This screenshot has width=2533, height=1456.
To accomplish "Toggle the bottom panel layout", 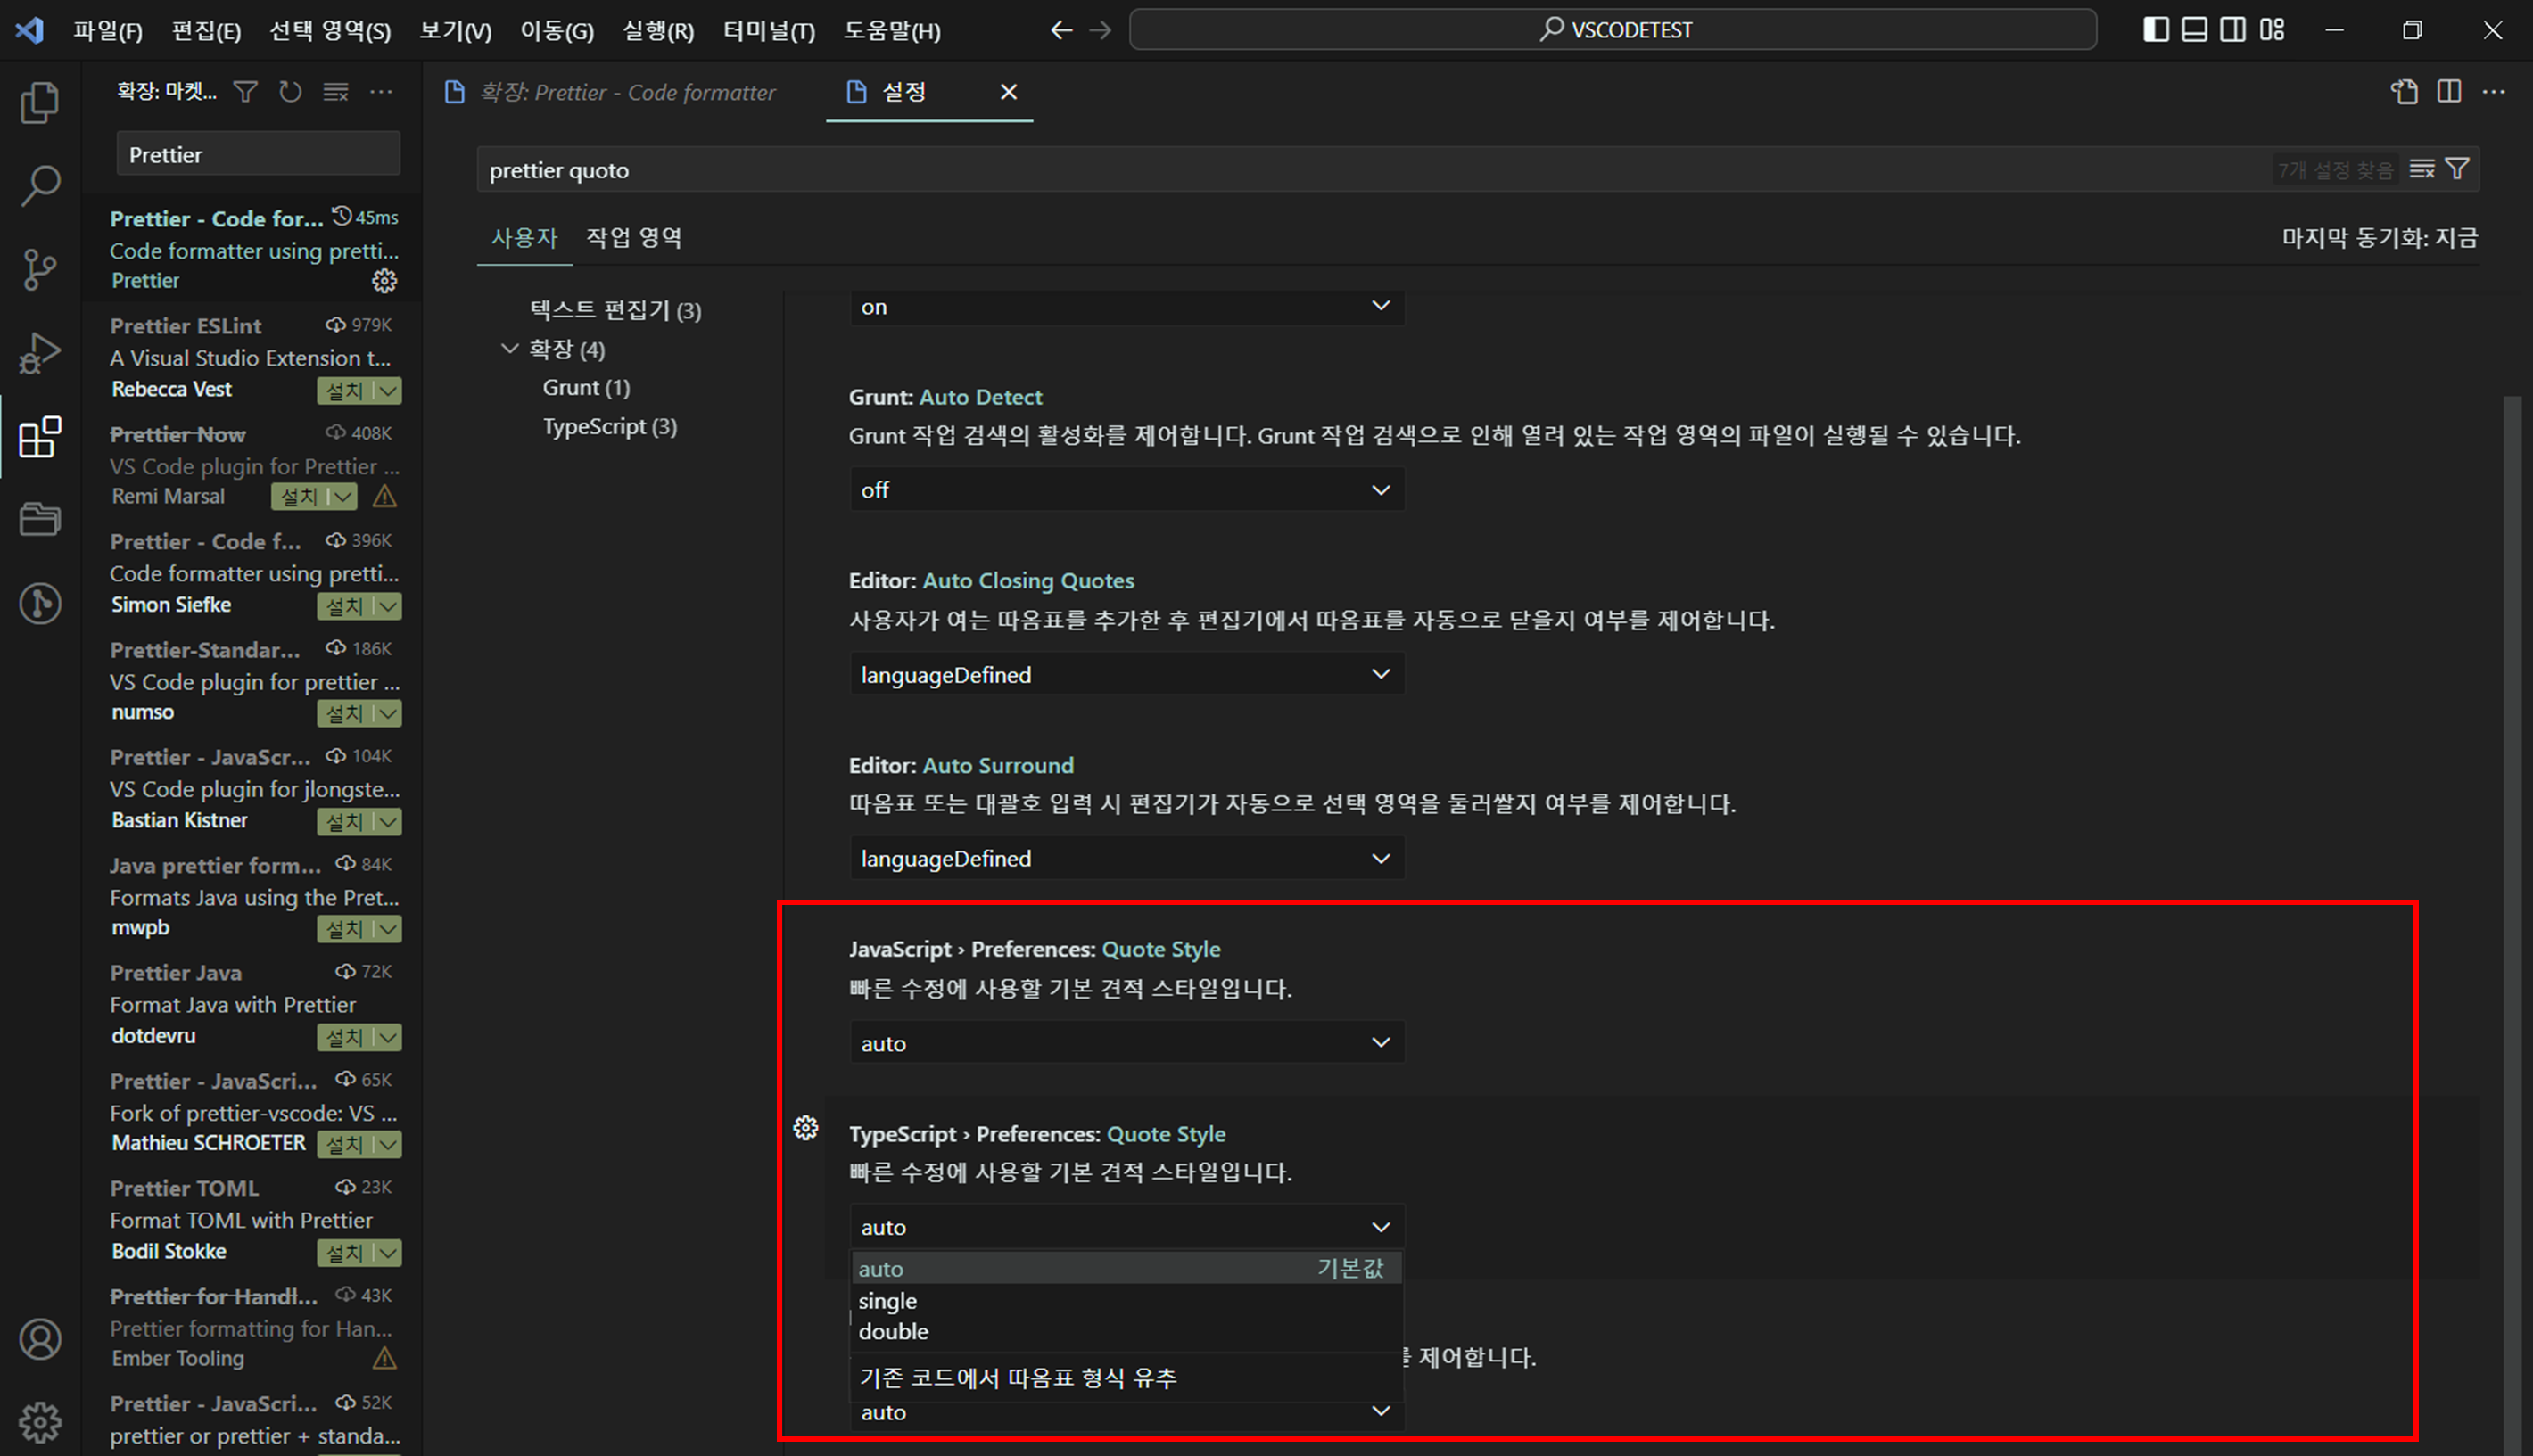I will [2194, 30].
